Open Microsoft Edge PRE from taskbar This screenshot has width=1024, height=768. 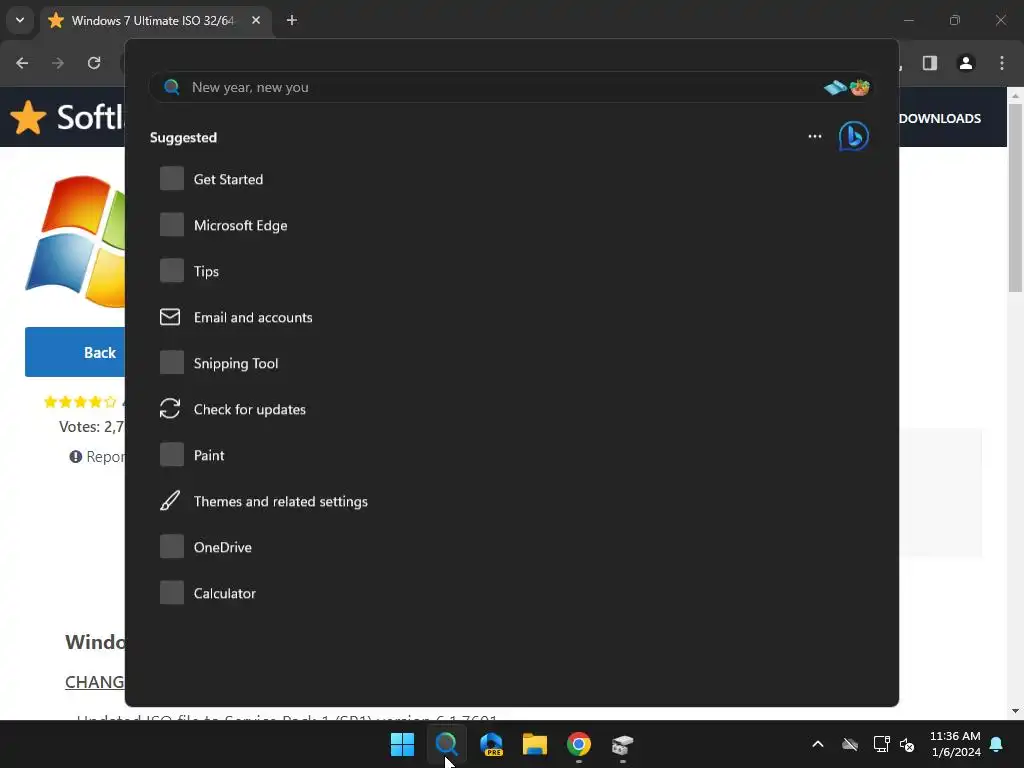coord(491,744)
